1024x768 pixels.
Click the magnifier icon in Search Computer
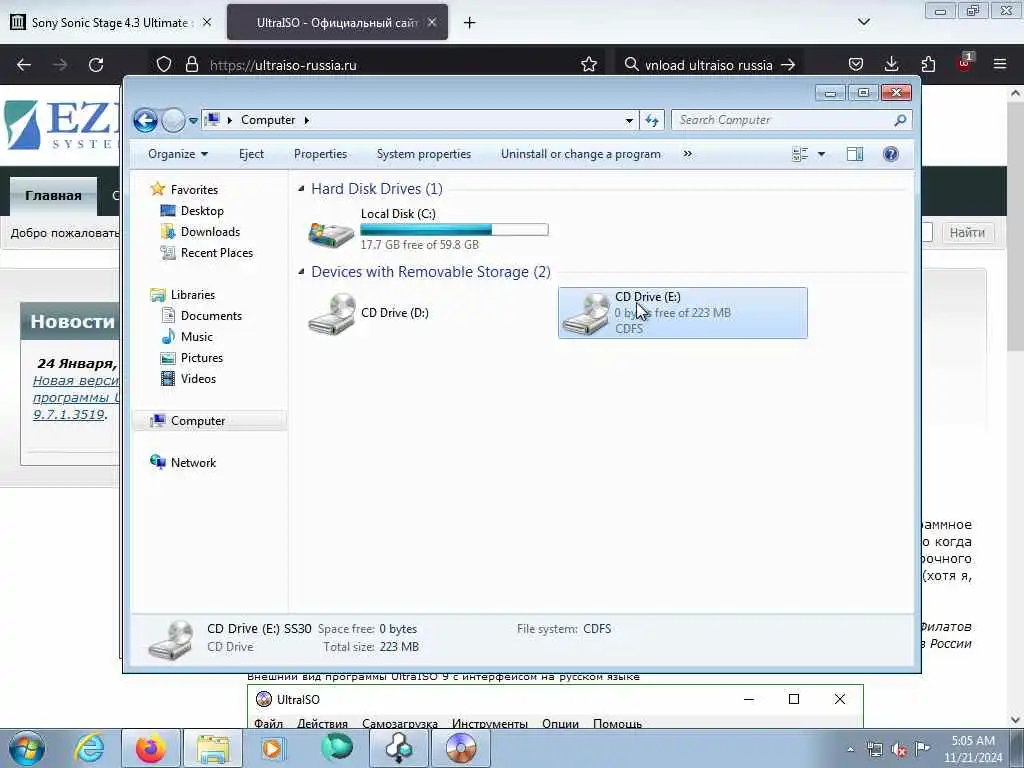tap(900, 120)
